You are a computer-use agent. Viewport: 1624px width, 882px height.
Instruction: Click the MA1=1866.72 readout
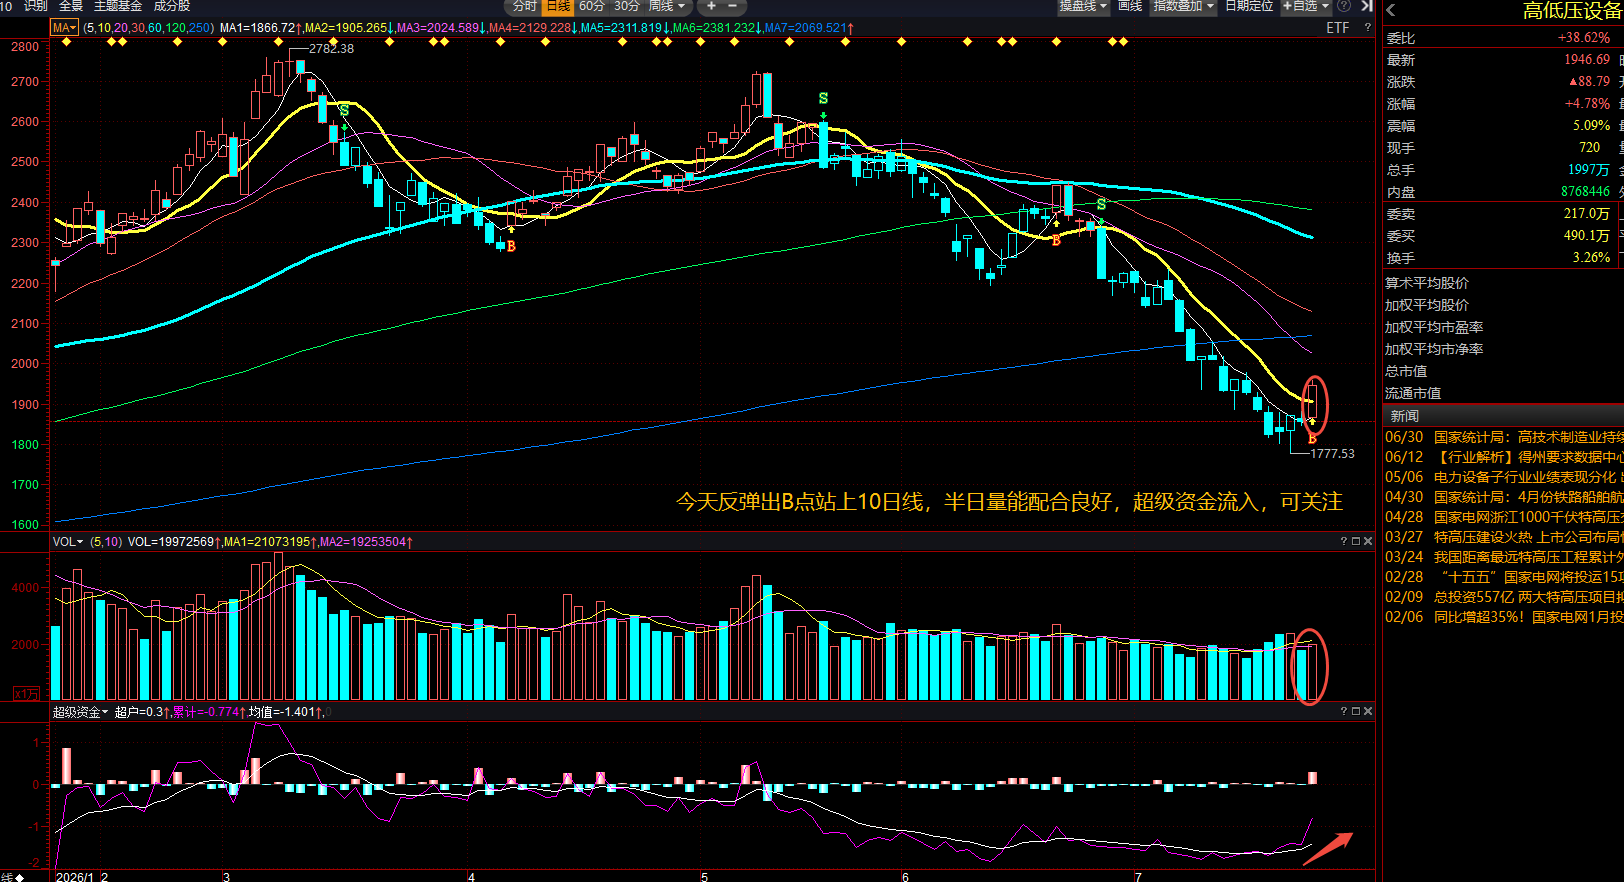pos(257,28)
